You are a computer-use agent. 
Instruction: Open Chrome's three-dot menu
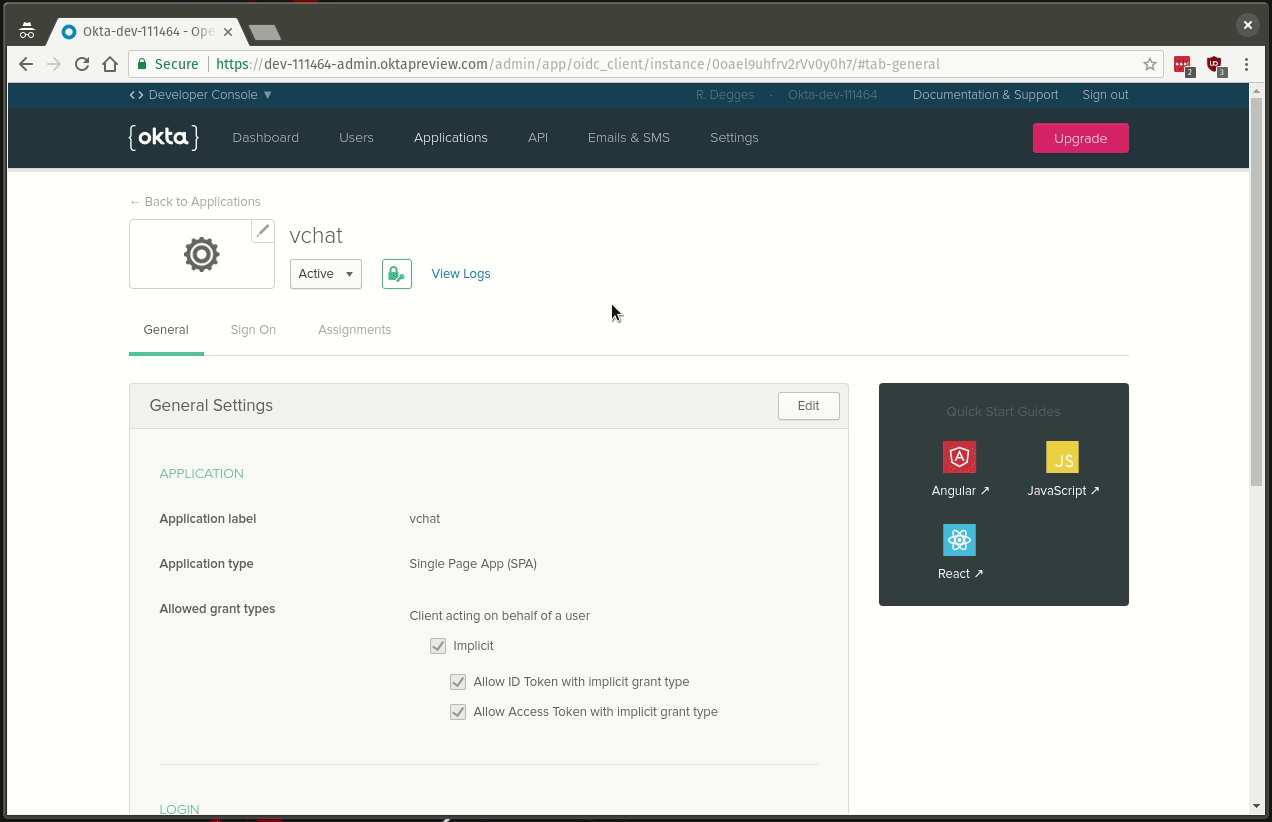pos(1246,64)
